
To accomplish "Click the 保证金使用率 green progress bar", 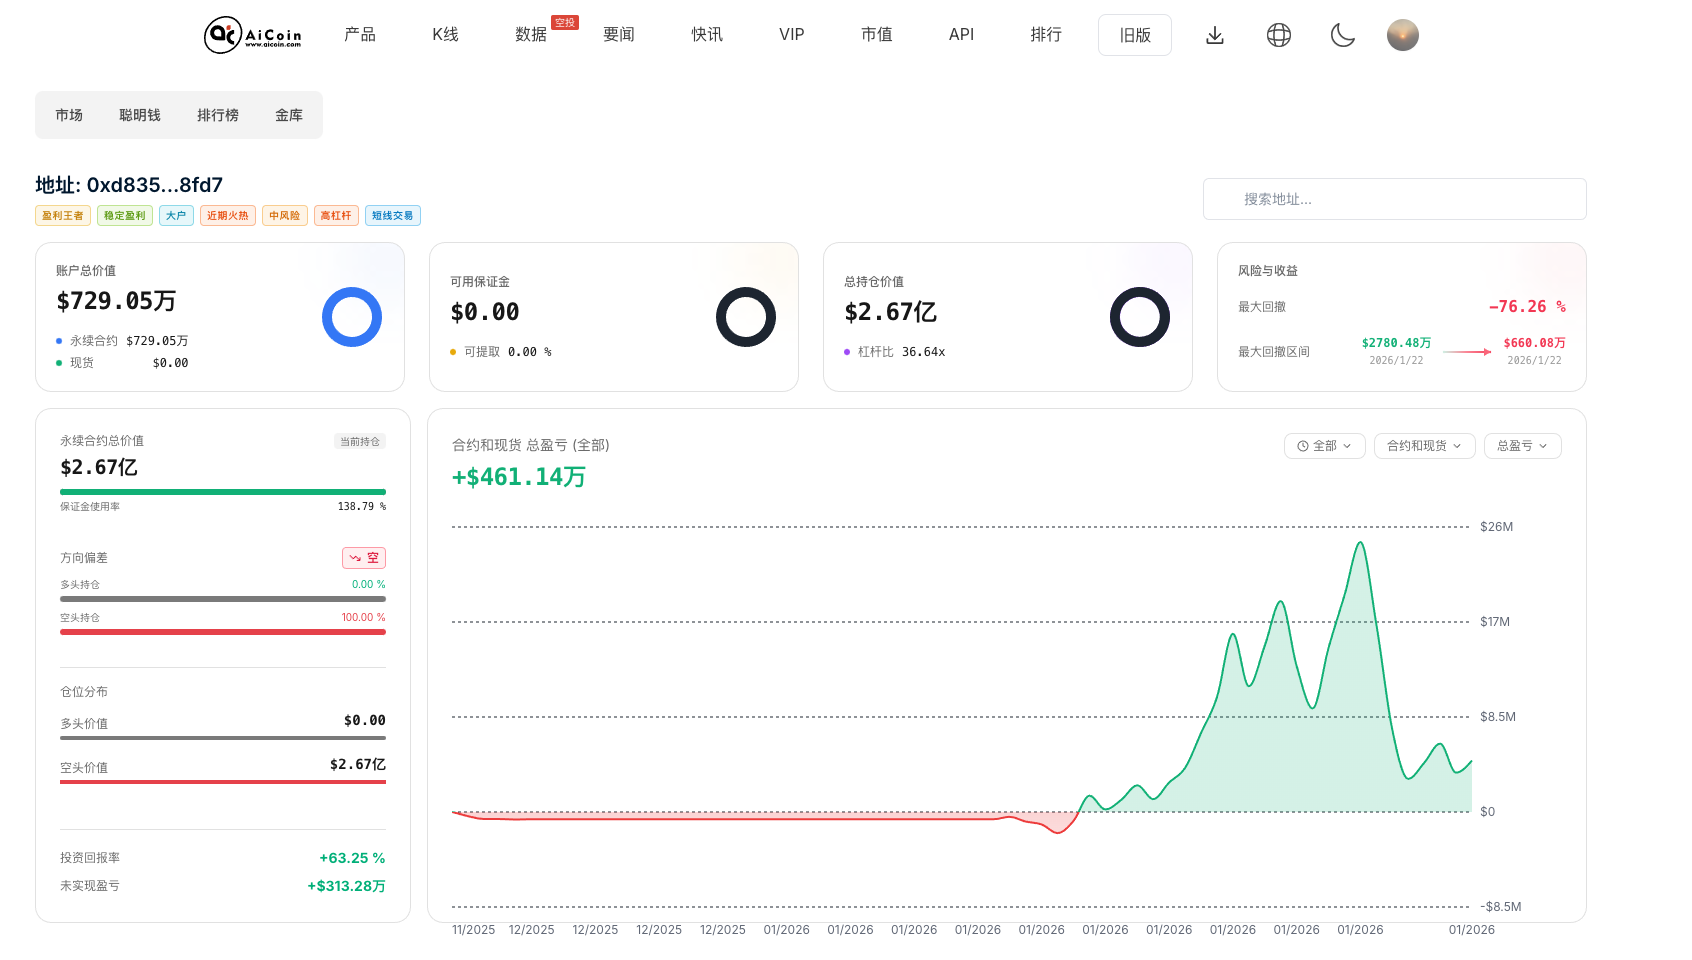I will tap(222, 492).
